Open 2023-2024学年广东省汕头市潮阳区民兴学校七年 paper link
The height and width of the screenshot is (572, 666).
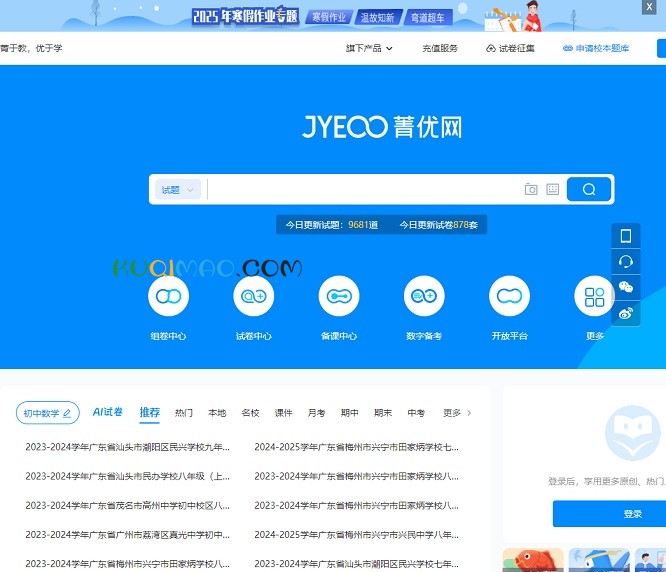coord(356,564)
